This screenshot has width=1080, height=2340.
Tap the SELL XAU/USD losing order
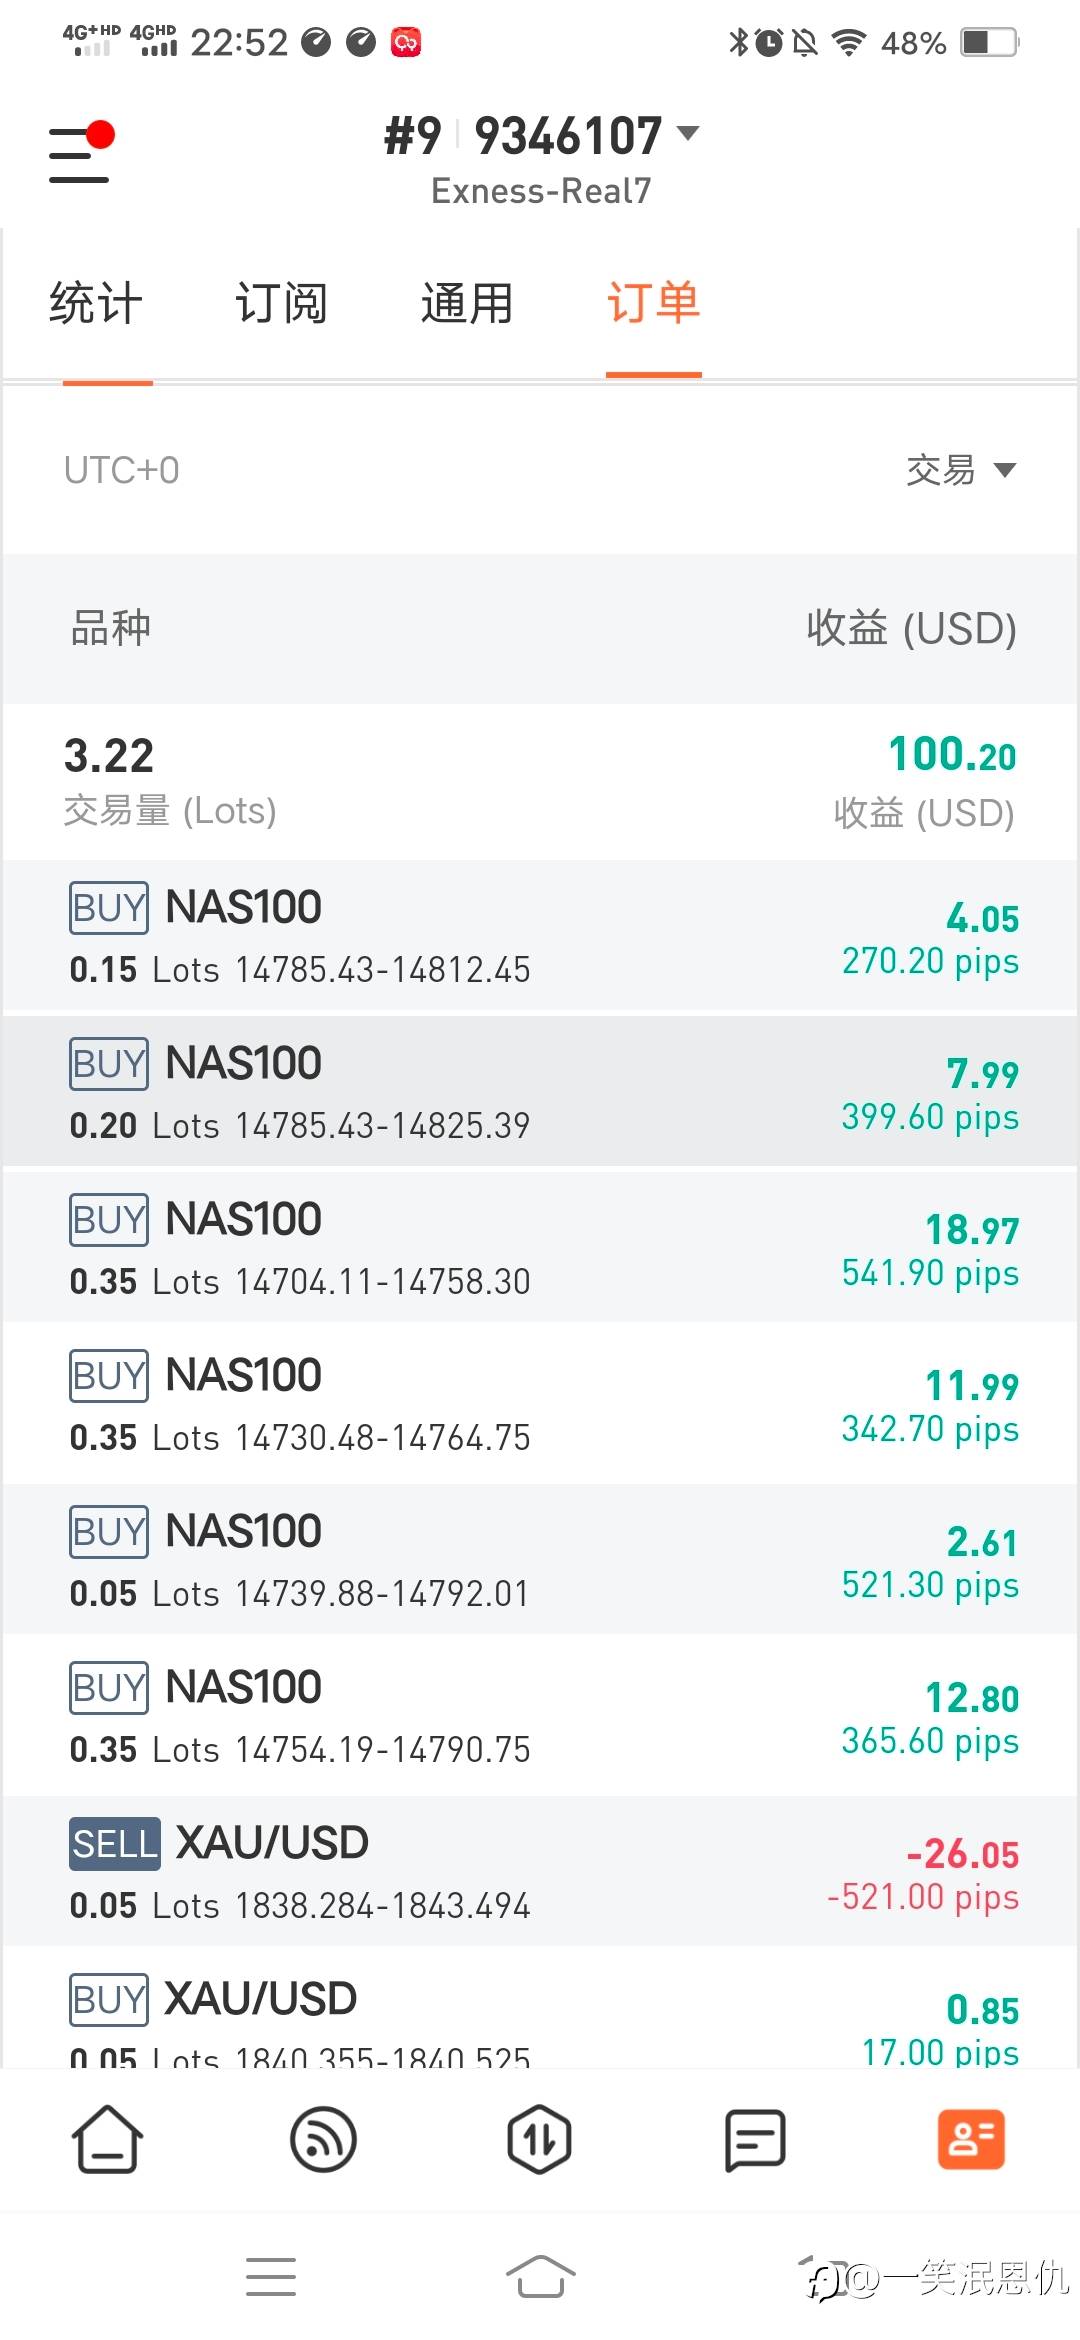(x=540, y=1872)
